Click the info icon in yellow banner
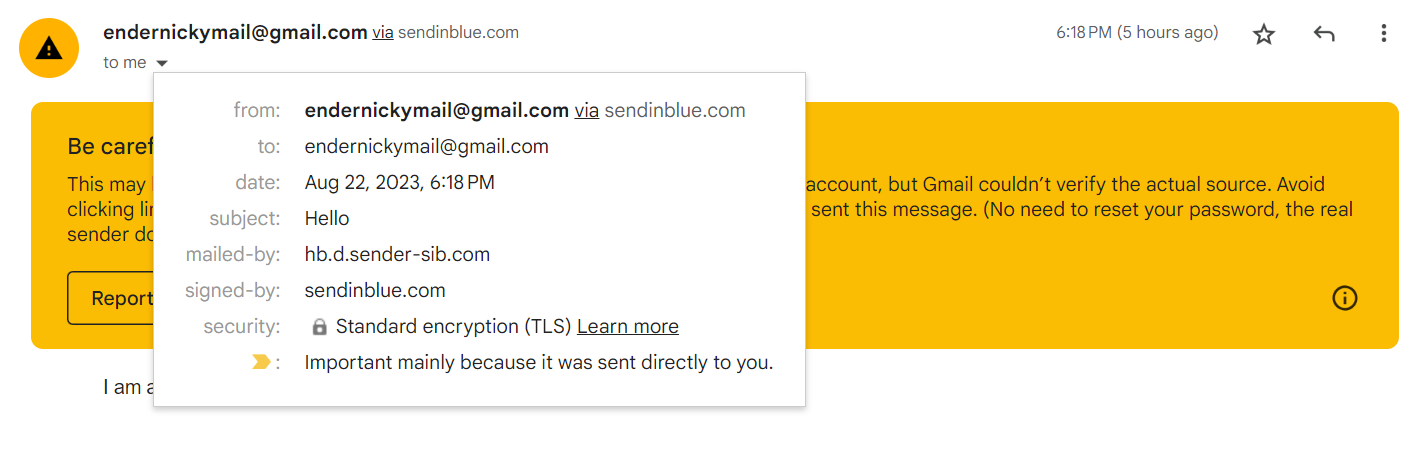The image size is (1425, 451). (1345, 297)
